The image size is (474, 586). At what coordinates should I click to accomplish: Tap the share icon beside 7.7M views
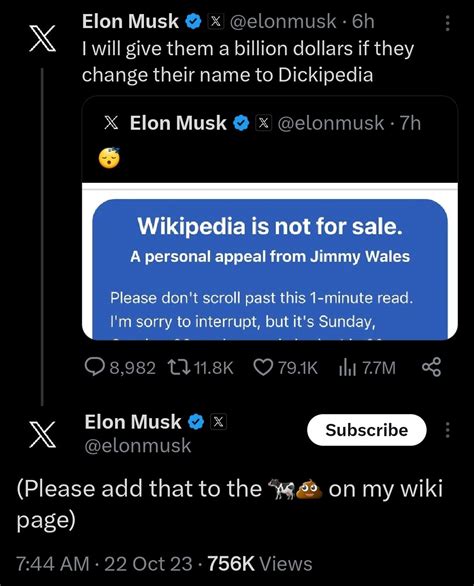pos(431,367)
